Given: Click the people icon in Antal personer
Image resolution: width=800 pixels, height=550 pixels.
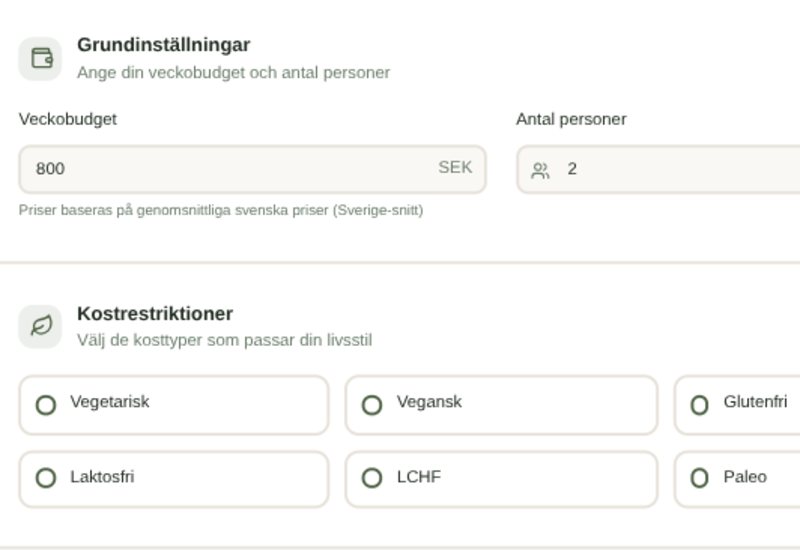Looking at the screenshot, I should tap(540, 170).
